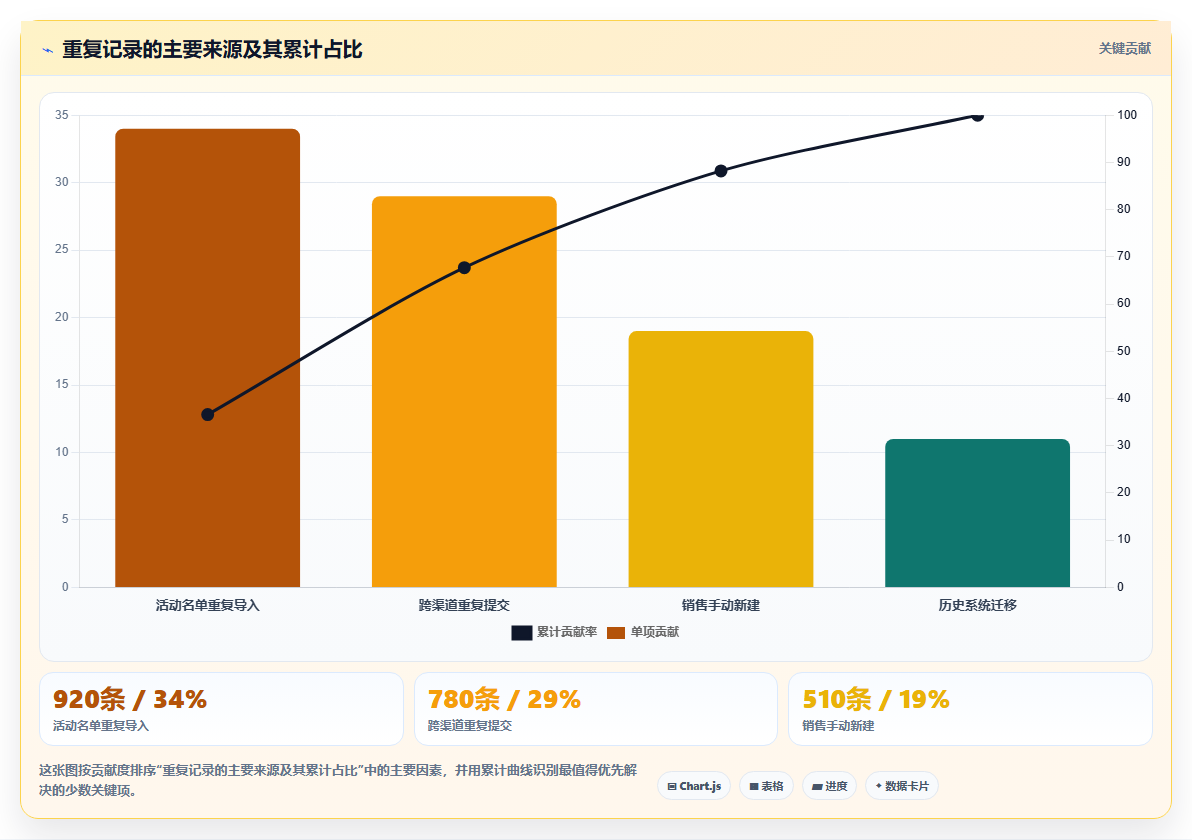Screen dimensions: 1192x840
Task: Click the x-axis label 历史系统迁移
Action: [978, 605]
